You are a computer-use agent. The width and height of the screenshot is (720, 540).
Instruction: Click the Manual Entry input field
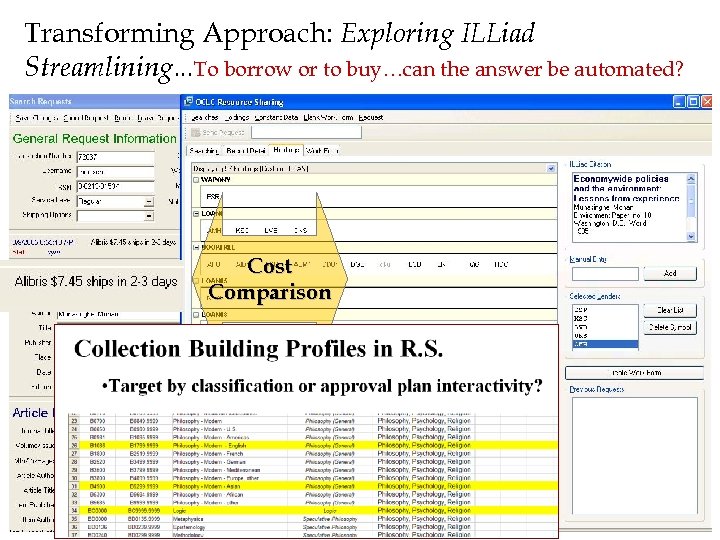click(605, 274)
